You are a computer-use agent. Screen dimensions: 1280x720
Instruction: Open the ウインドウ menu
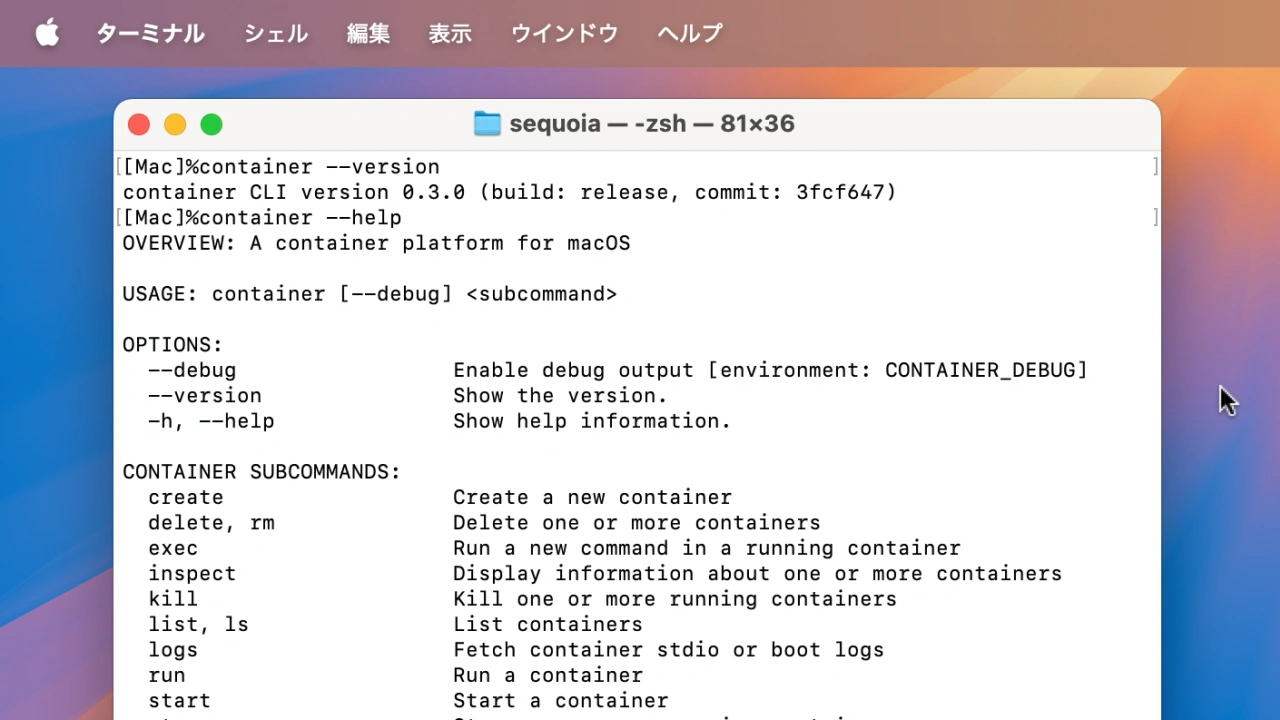563,33
